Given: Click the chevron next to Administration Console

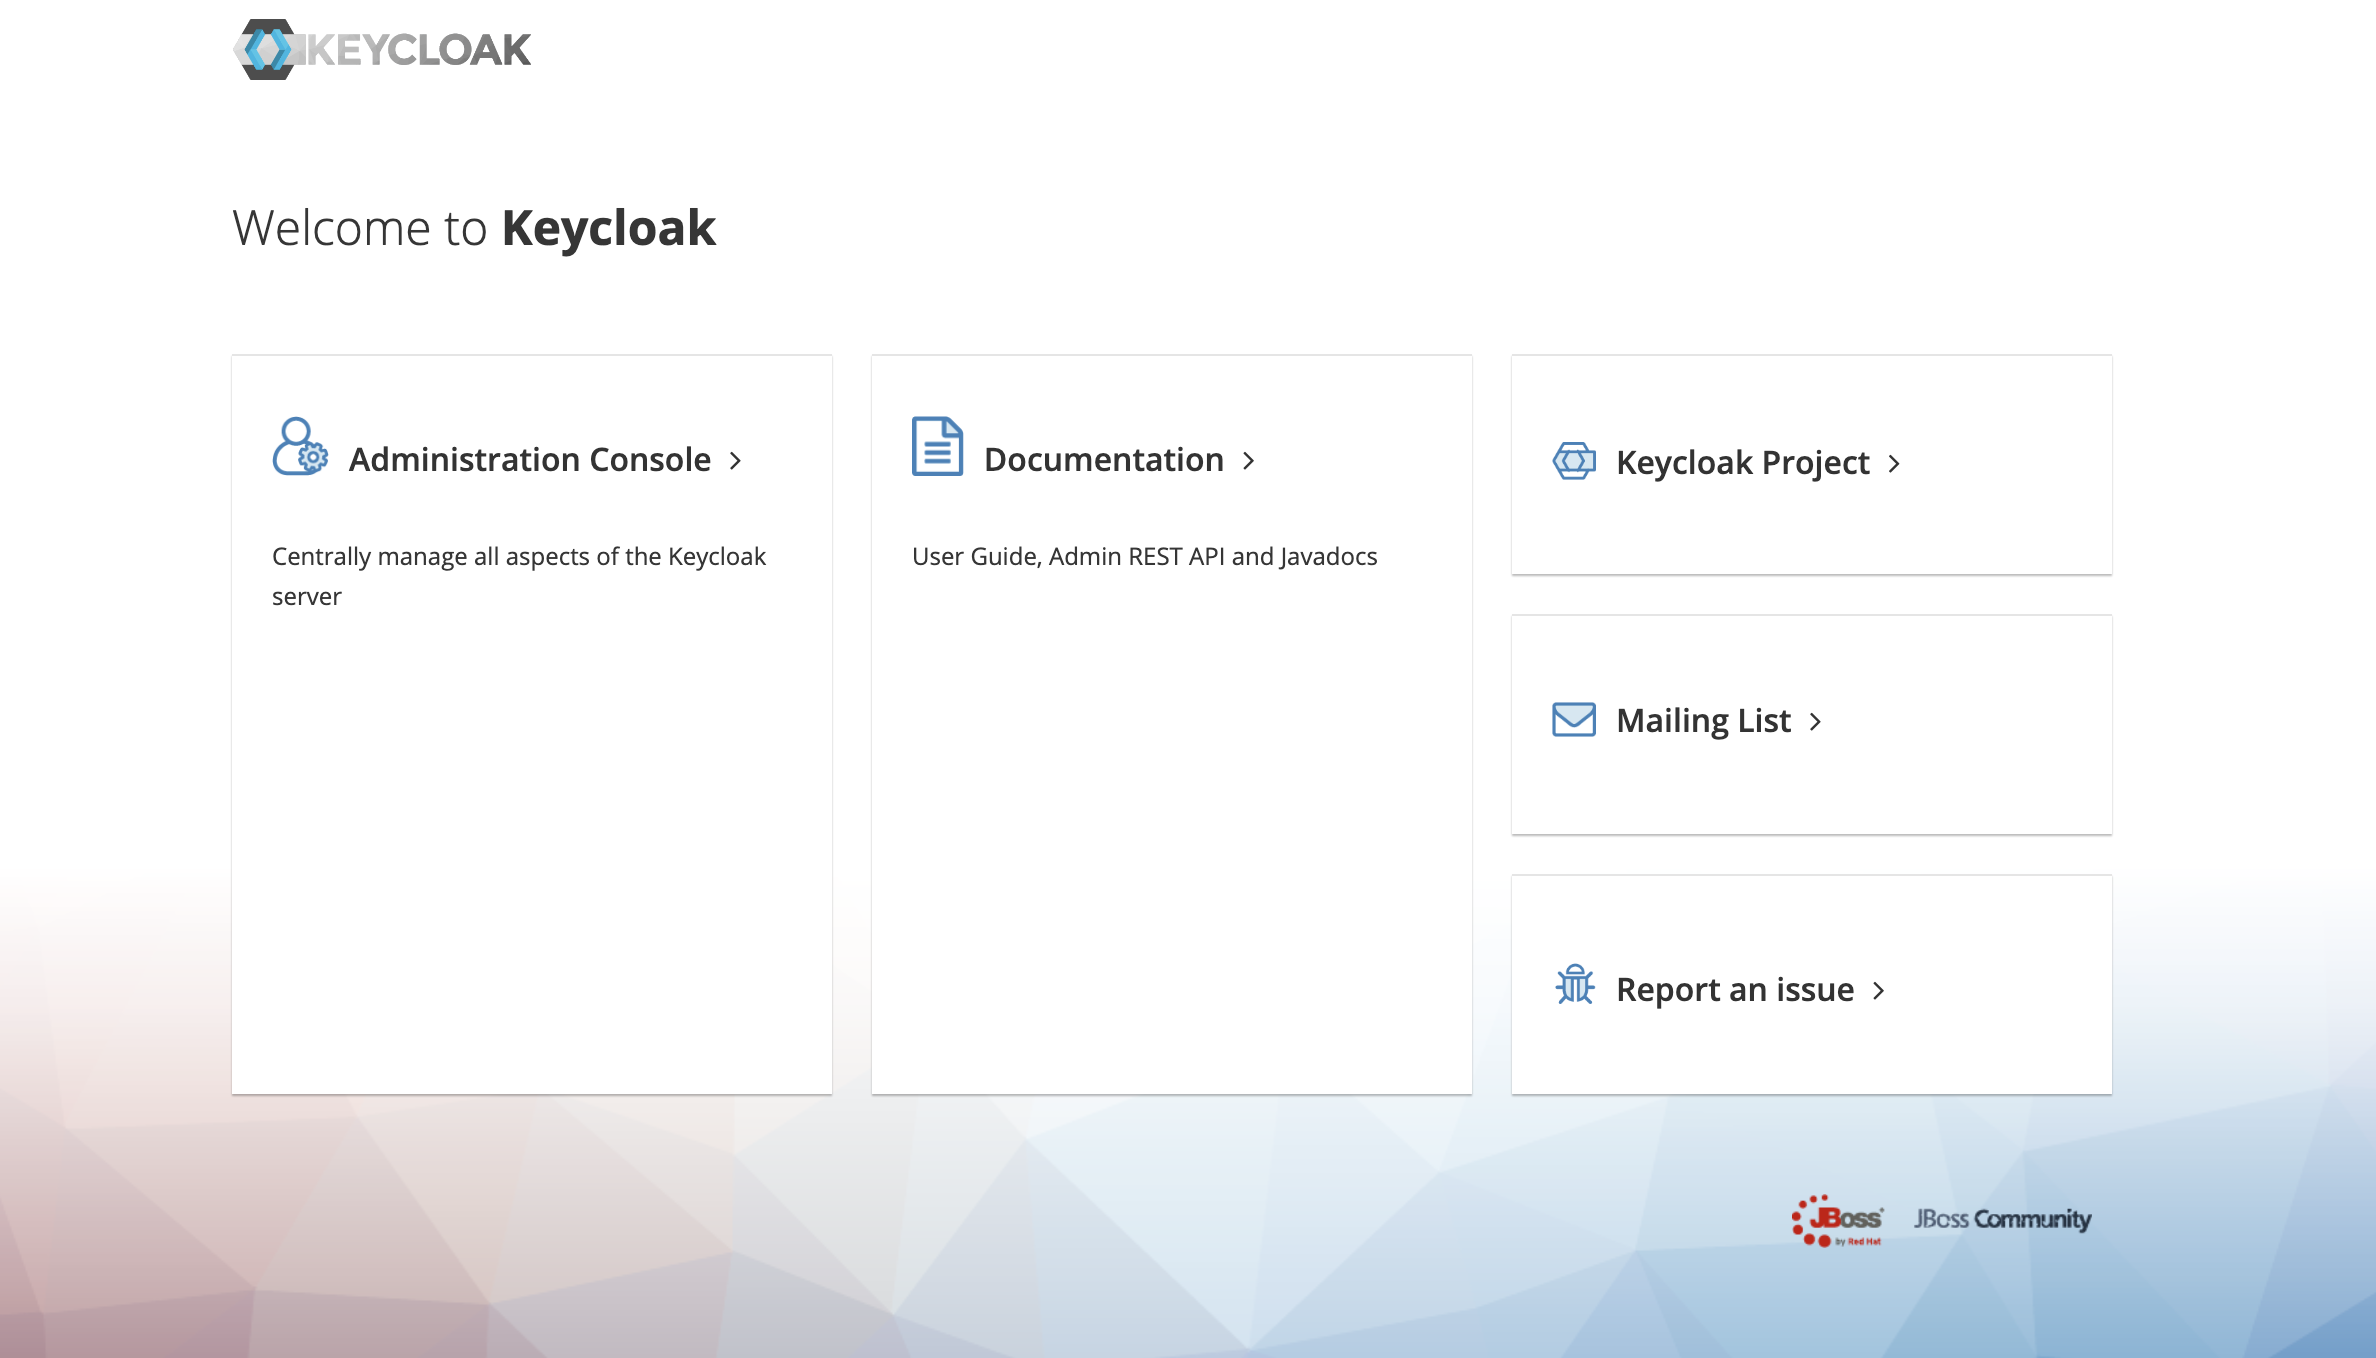Looking at the screenshot, I should (x=735, y=461).
